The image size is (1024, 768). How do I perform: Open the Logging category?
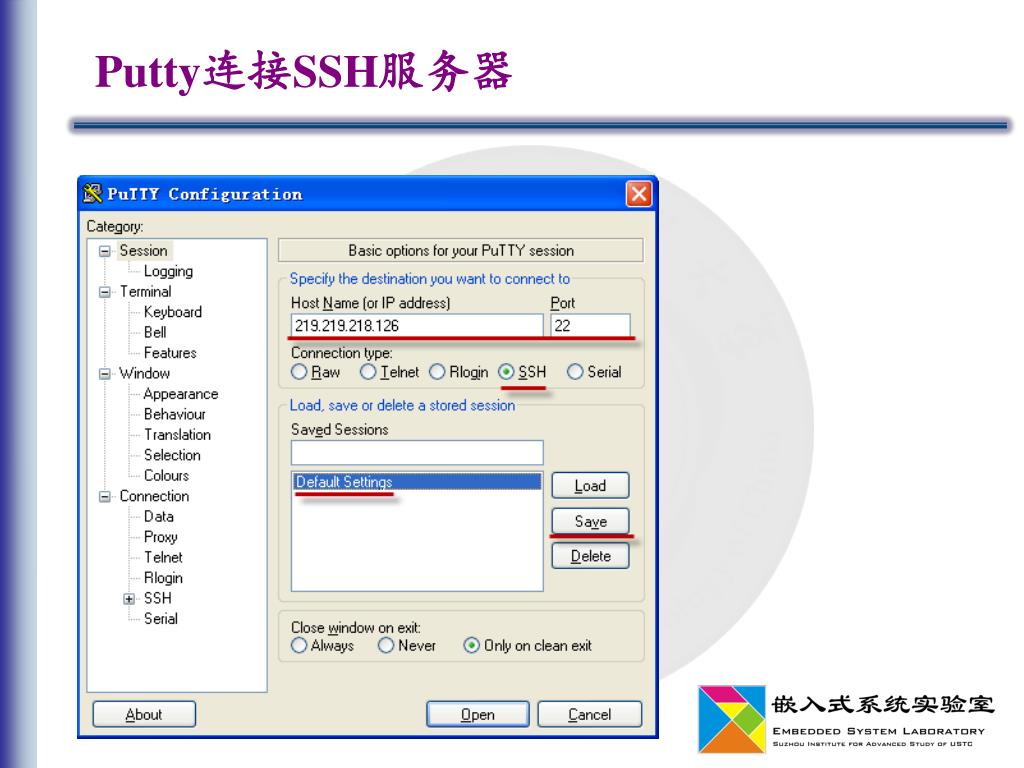click(168, 271)
